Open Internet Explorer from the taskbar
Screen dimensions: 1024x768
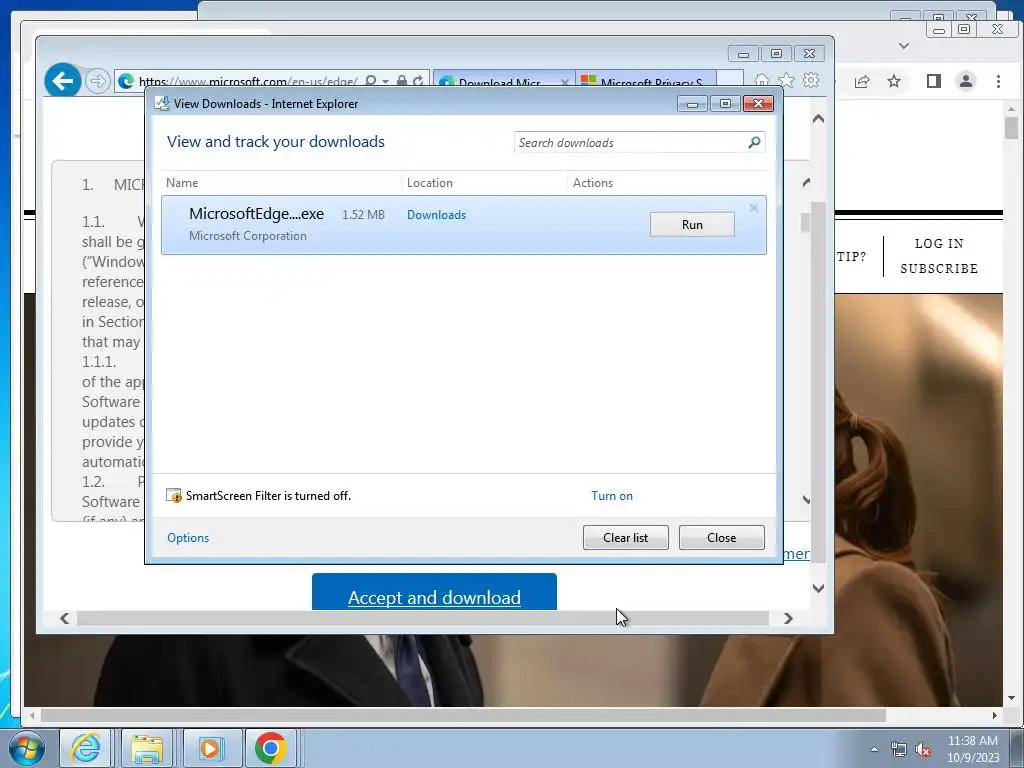coord(86,748)
